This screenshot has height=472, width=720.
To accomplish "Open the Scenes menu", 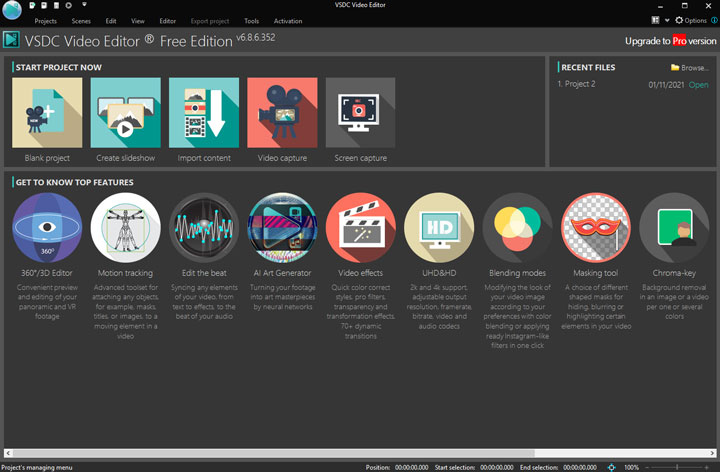I will (x=81, y=21).
